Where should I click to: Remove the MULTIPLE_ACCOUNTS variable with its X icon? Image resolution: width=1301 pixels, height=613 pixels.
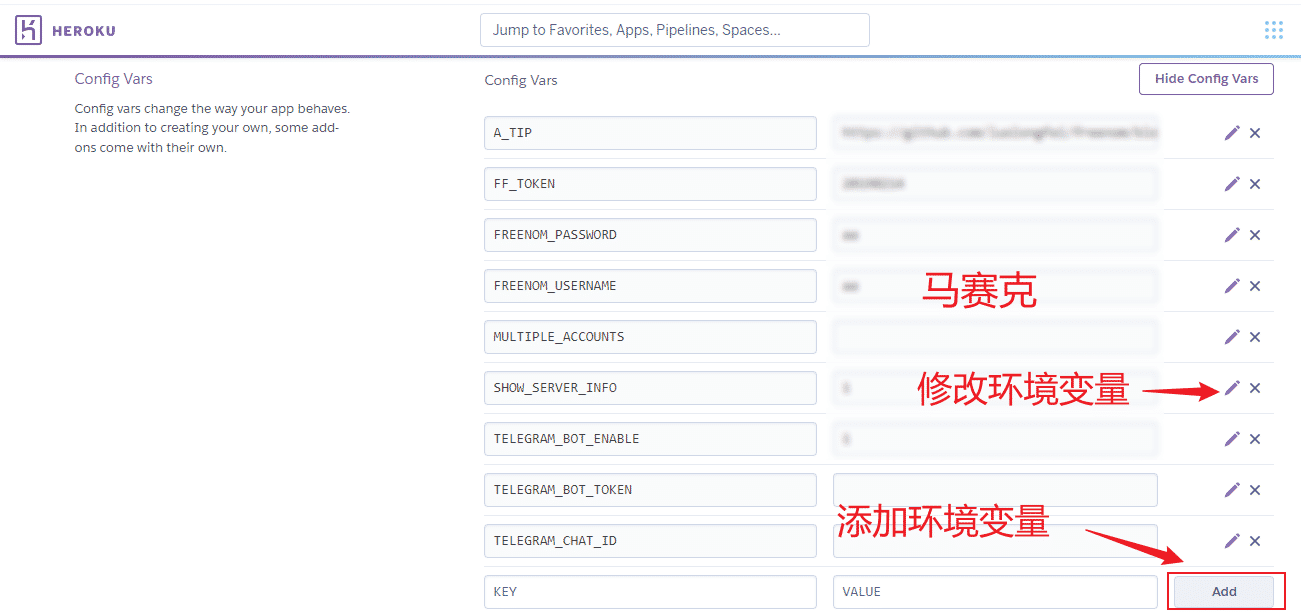1255,336
